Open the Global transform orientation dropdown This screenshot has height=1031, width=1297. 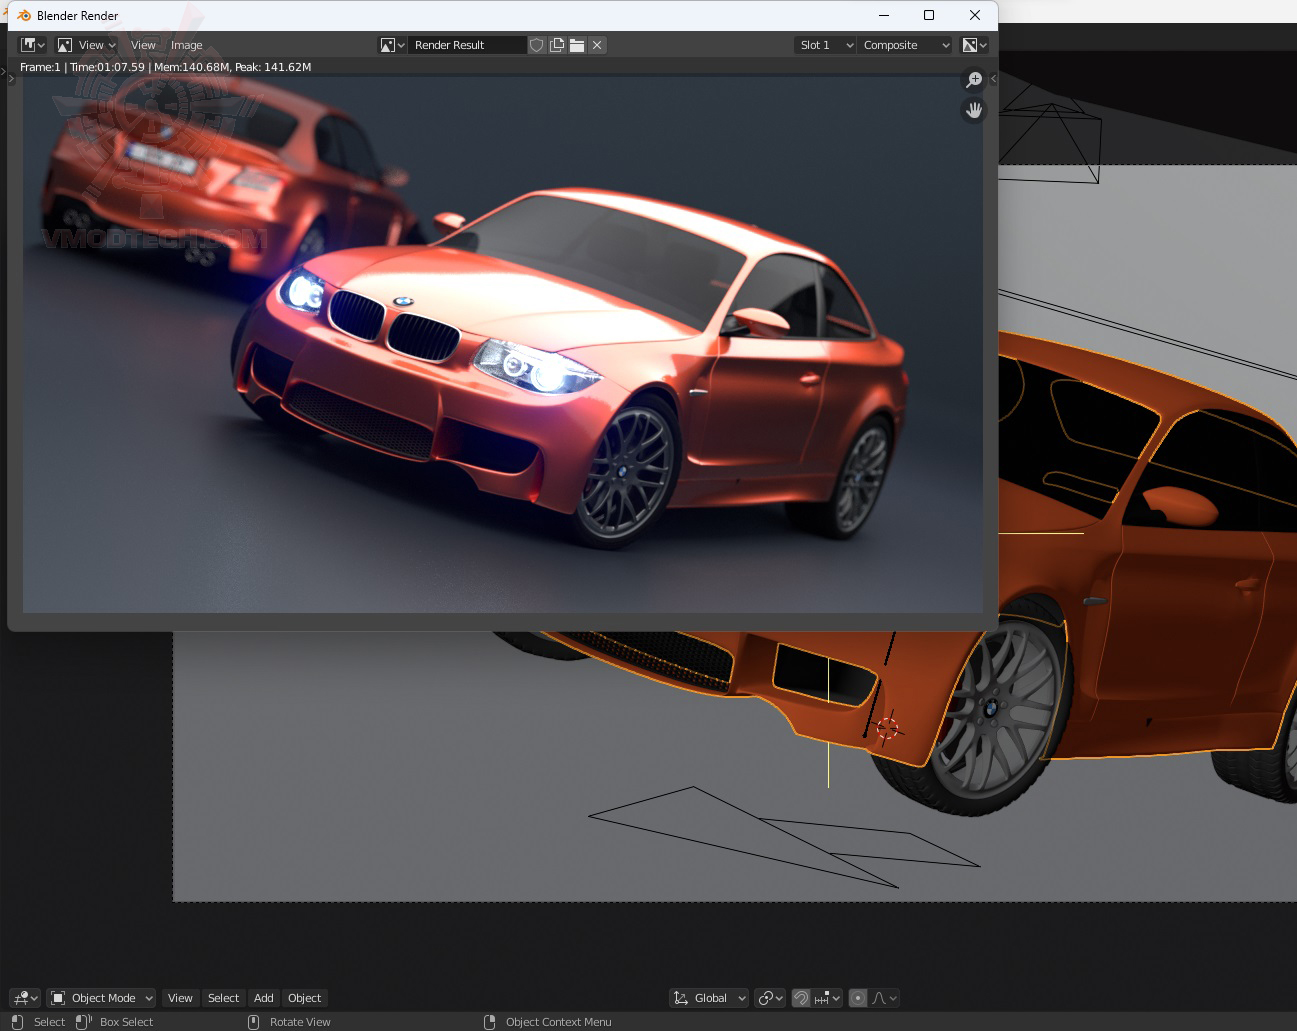click(x=709, y=998)
